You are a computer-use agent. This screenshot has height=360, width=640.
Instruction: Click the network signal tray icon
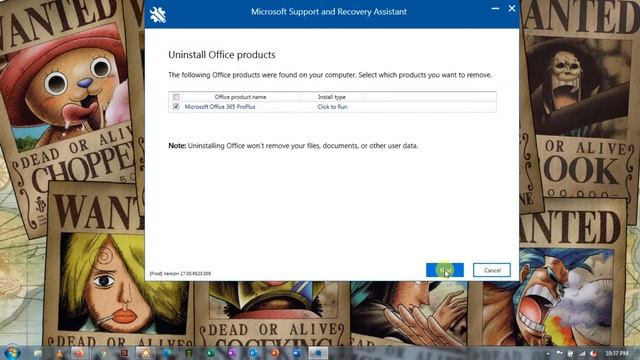[x=582, y=353]
